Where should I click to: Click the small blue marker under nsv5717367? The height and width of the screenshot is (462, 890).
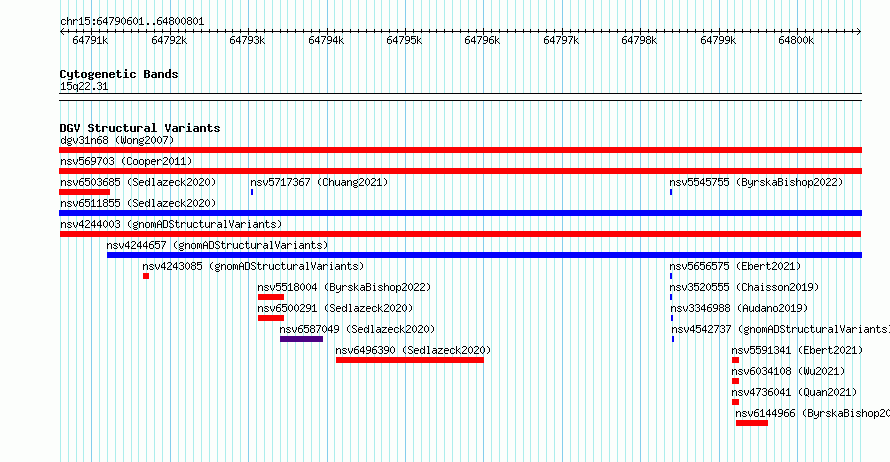[x=252, y=192]
